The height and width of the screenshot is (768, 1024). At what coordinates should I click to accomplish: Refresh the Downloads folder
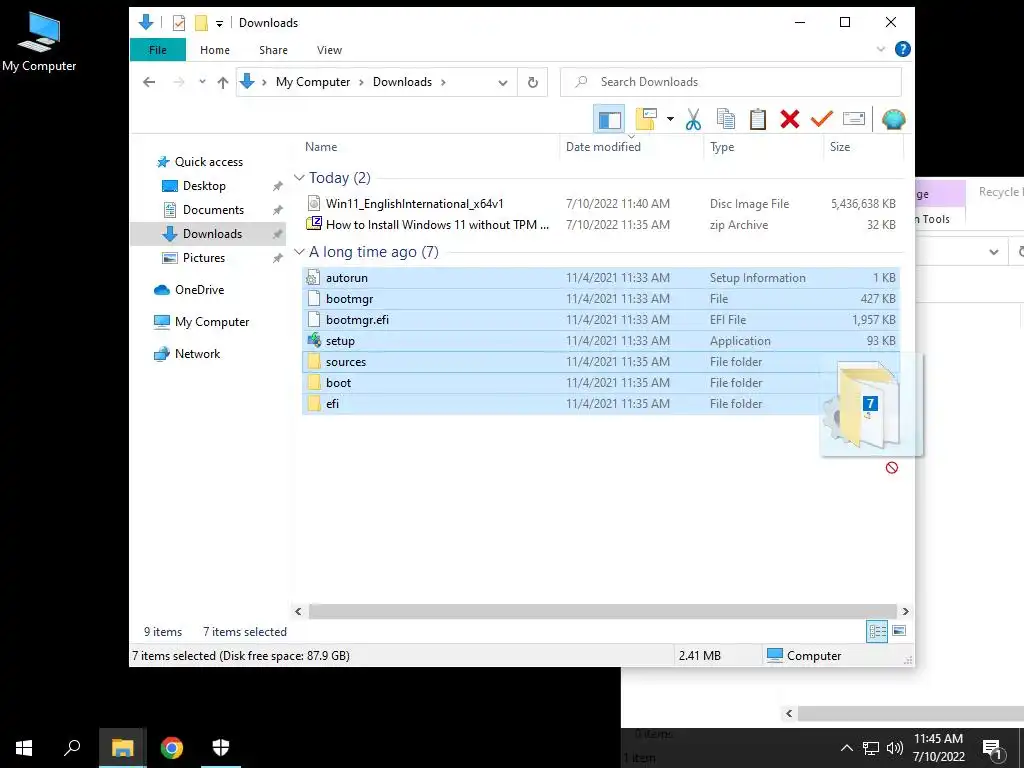(x=533, y=82)
